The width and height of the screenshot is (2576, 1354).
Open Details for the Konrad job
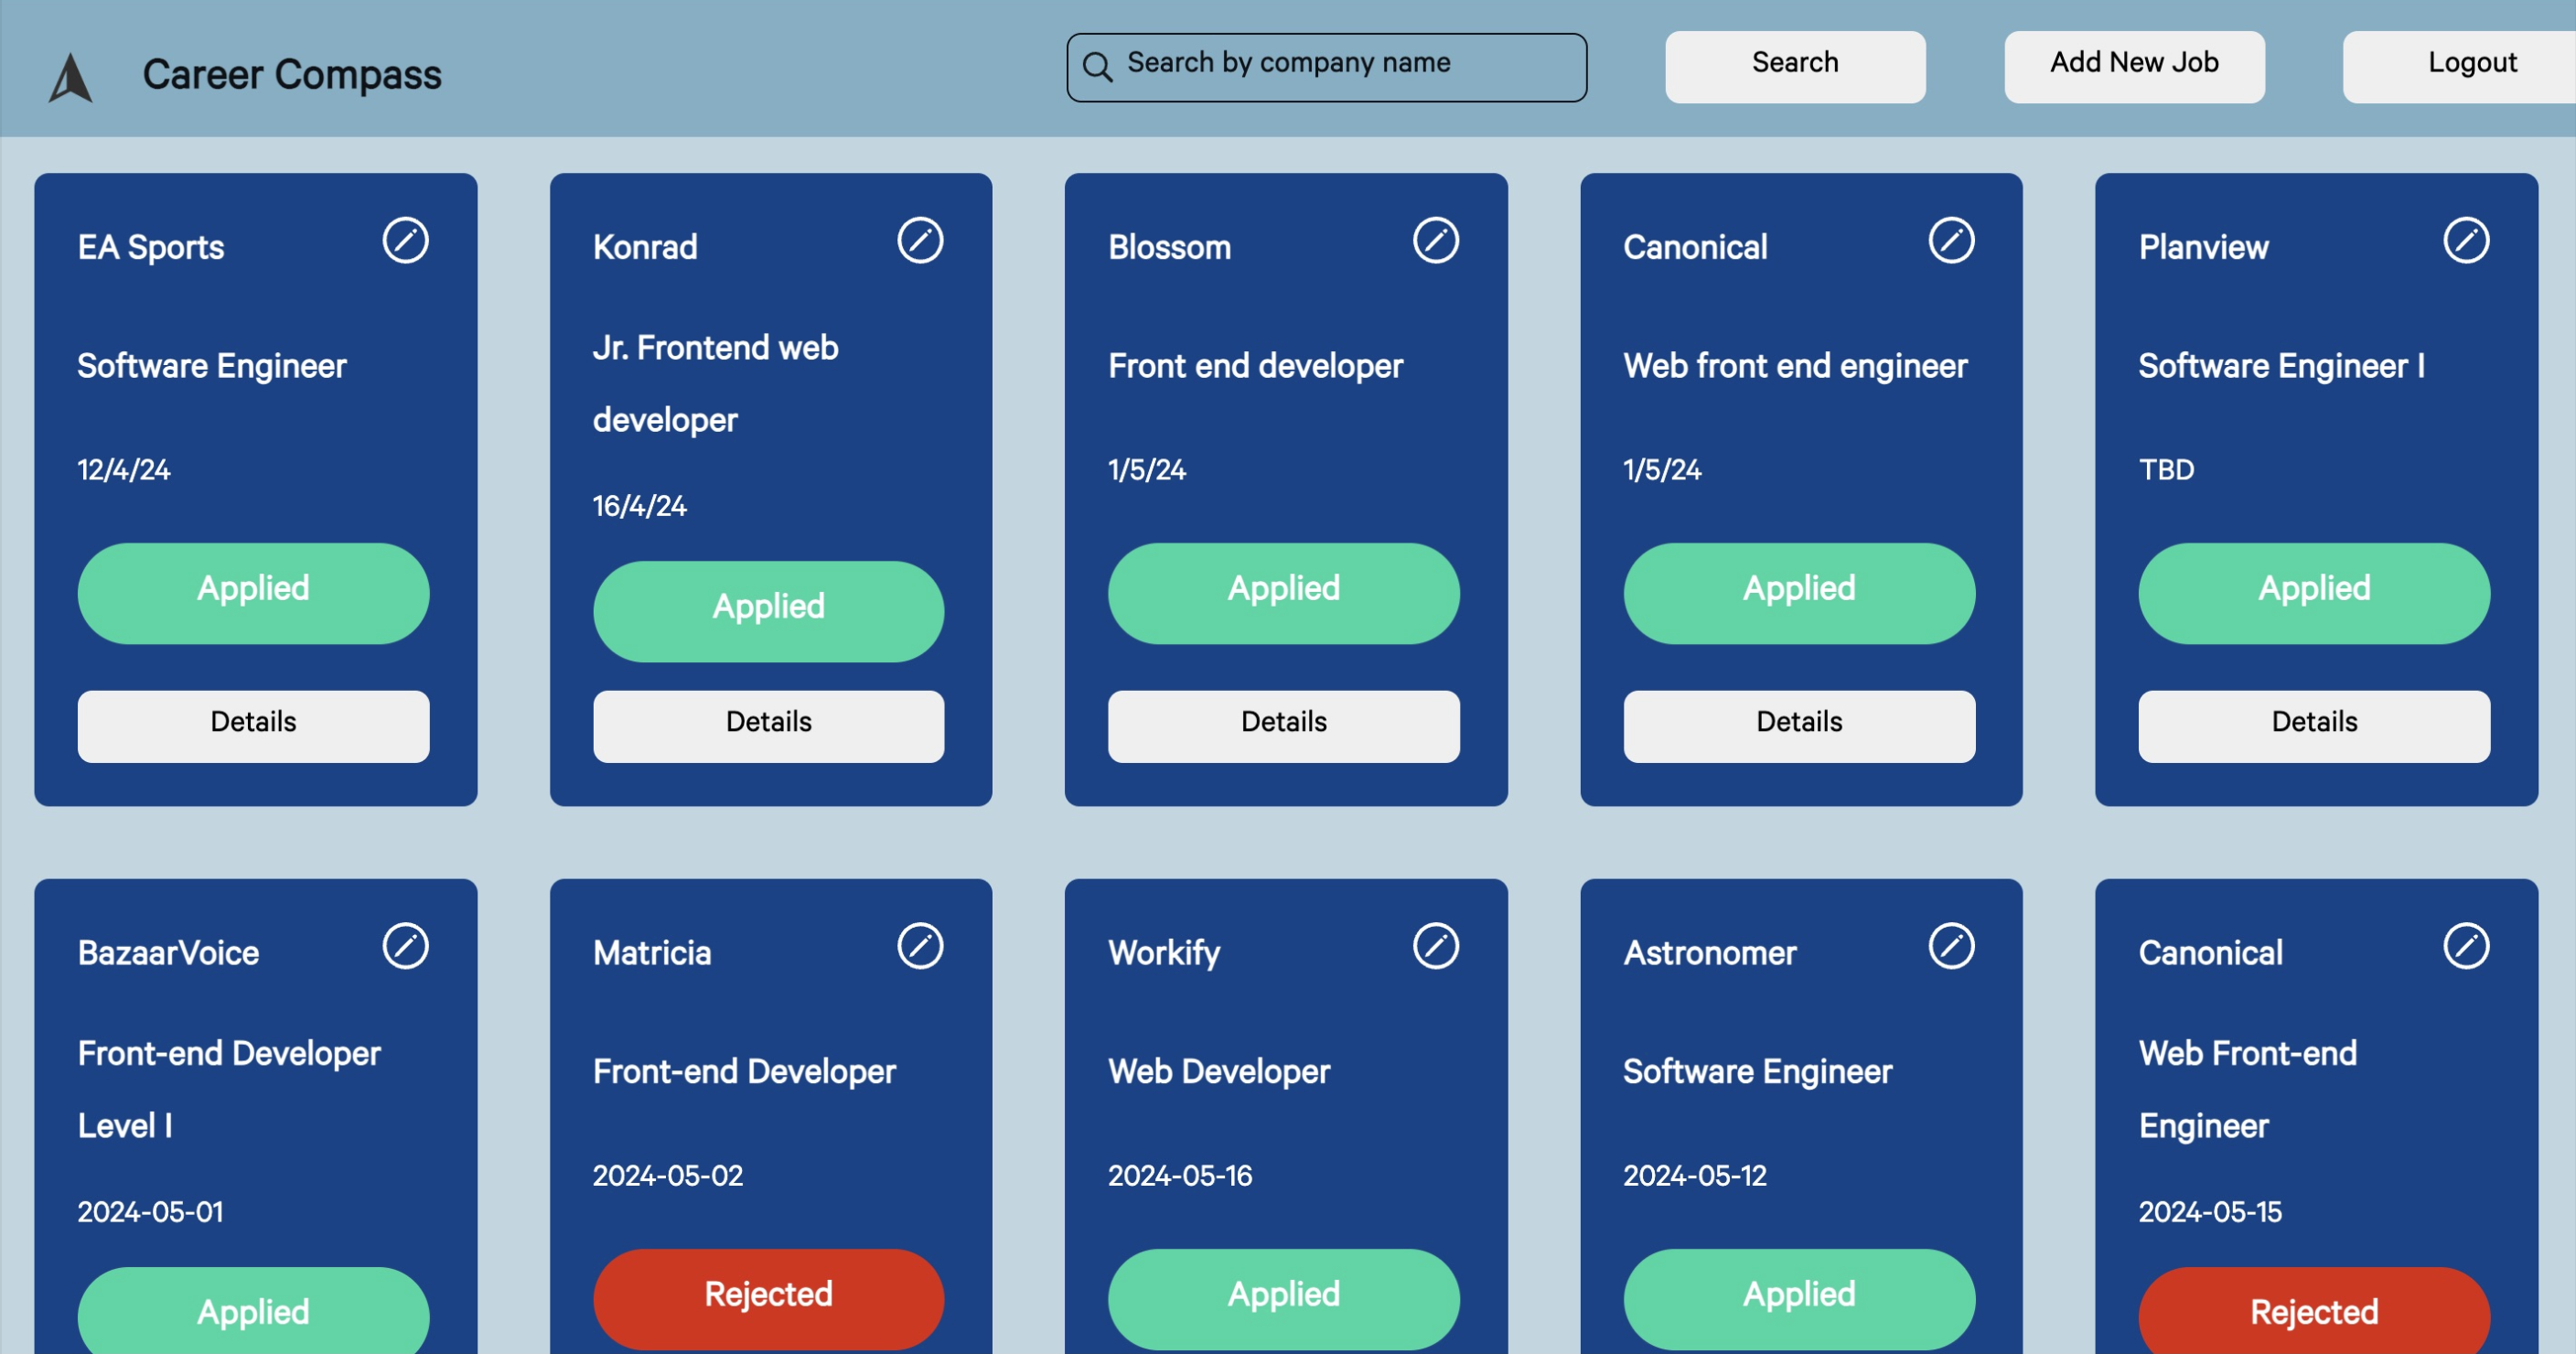tap(768, 726)
